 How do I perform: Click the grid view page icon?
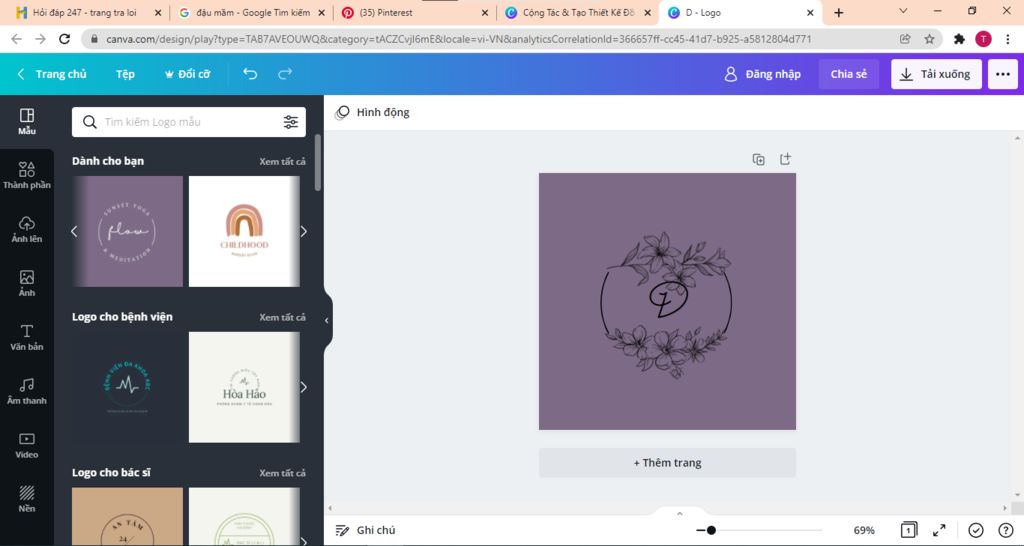coord(908,530)
